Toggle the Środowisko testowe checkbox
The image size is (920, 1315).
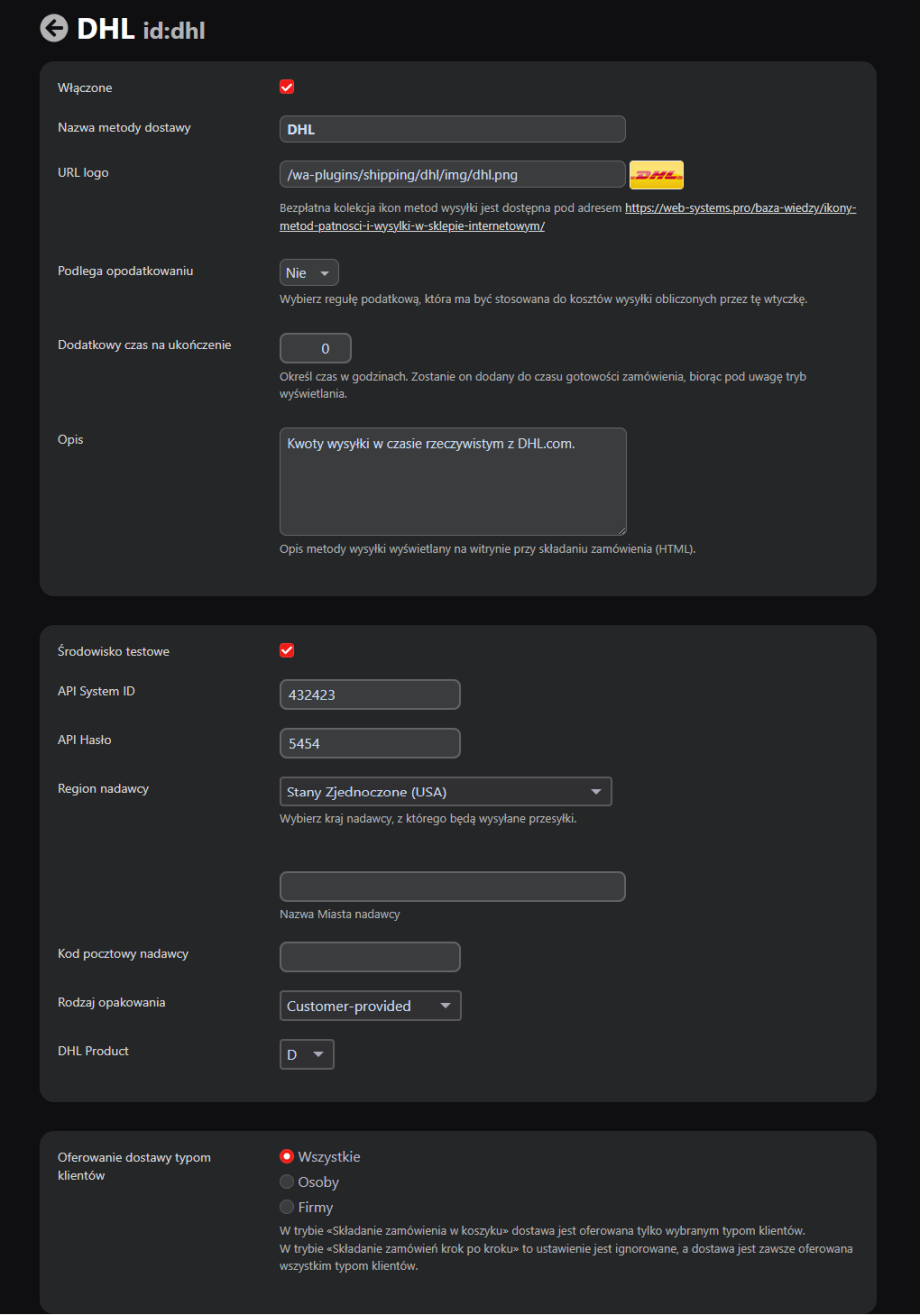pos(287,651)
